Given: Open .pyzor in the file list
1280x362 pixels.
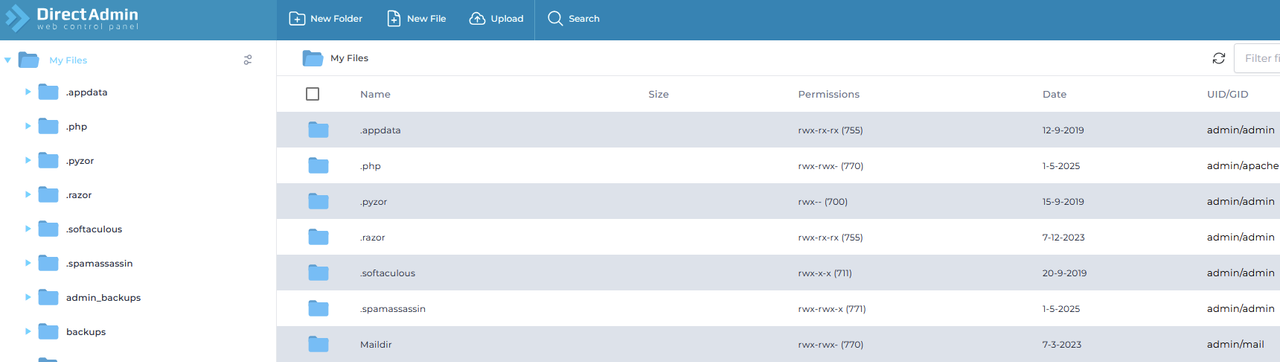Looking at the screenshot, I should 373,201.
